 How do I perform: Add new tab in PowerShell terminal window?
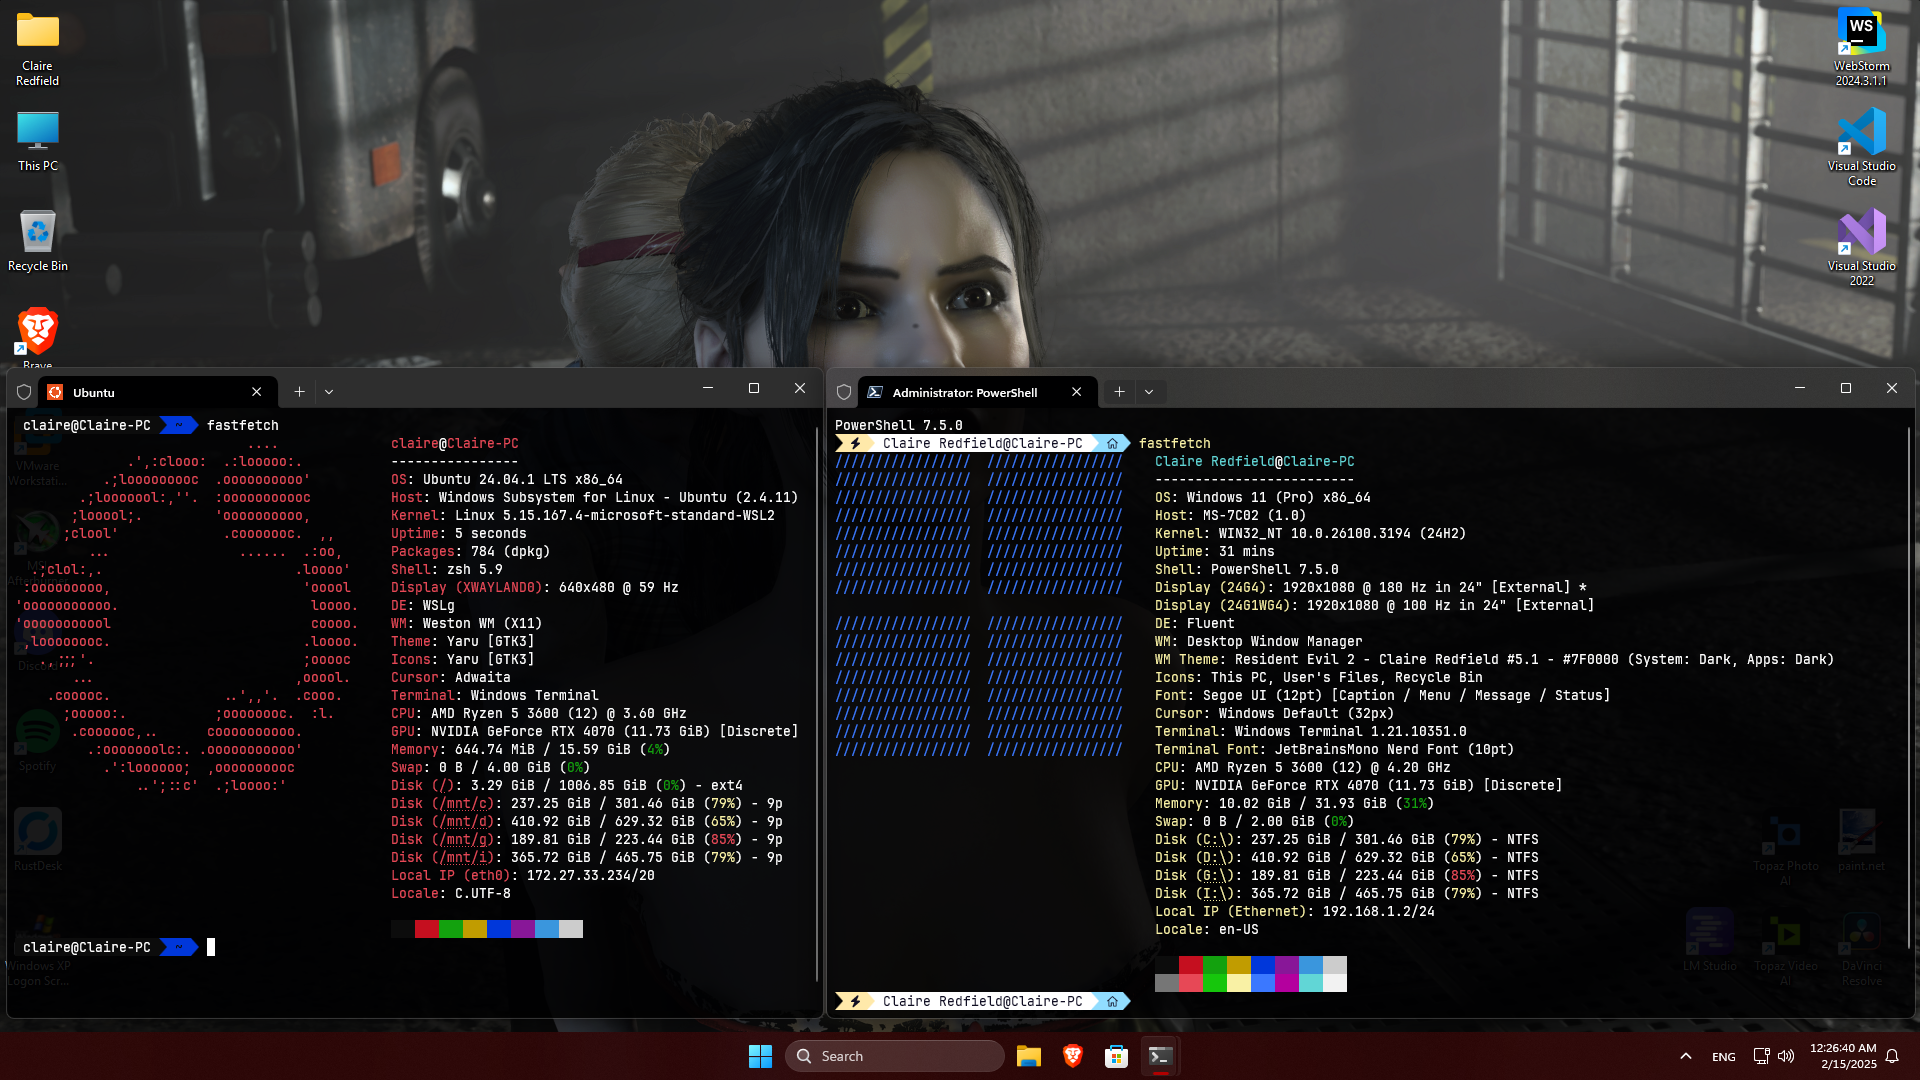coord(1119,392)
